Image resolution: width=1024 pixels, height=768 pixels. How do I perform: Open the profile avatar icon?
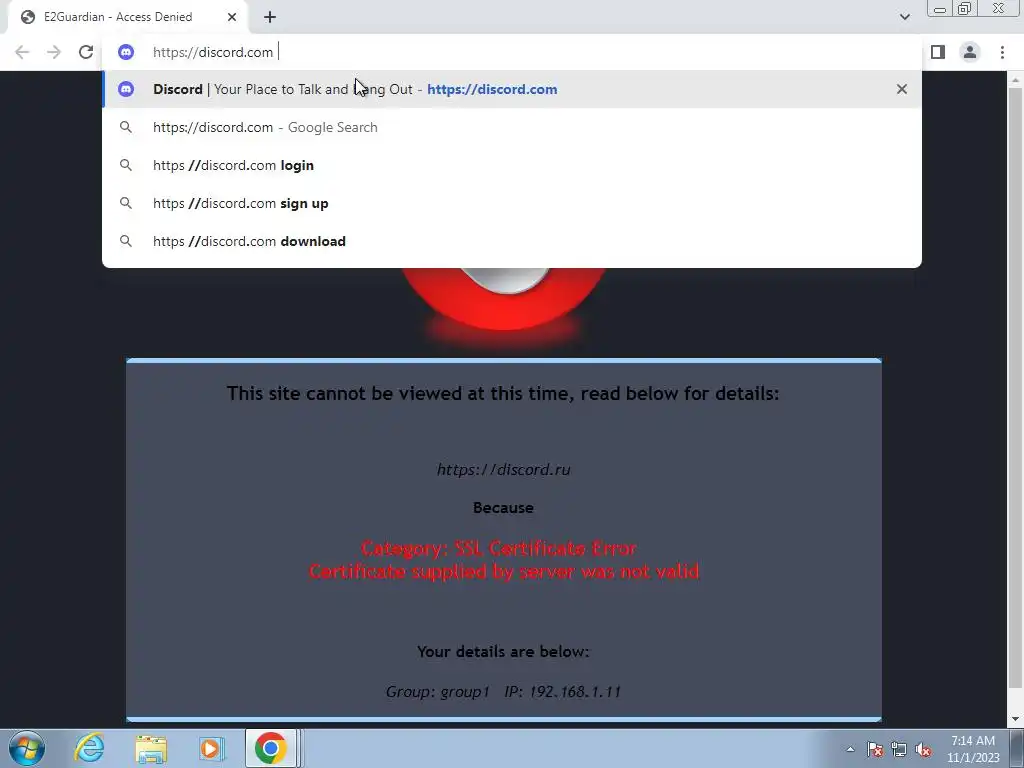point(970,52)
